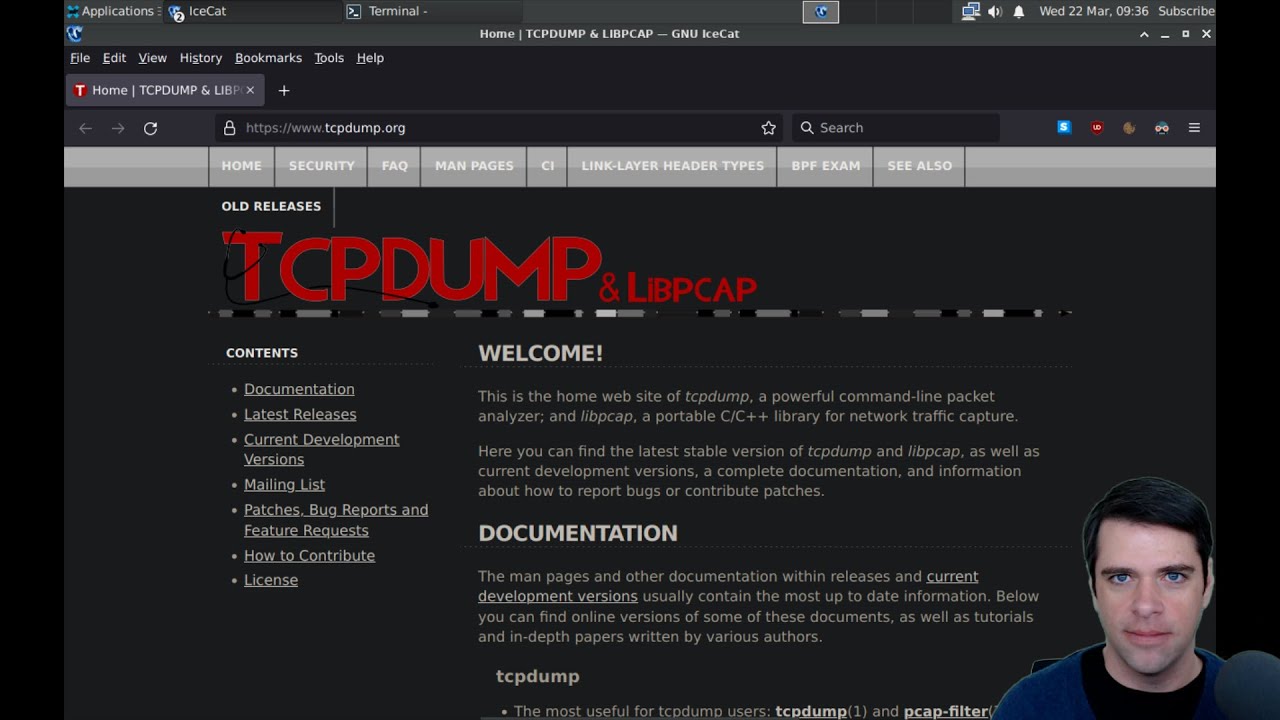
Task: Bookmark this page with the star
Action: tap(768, 128)
